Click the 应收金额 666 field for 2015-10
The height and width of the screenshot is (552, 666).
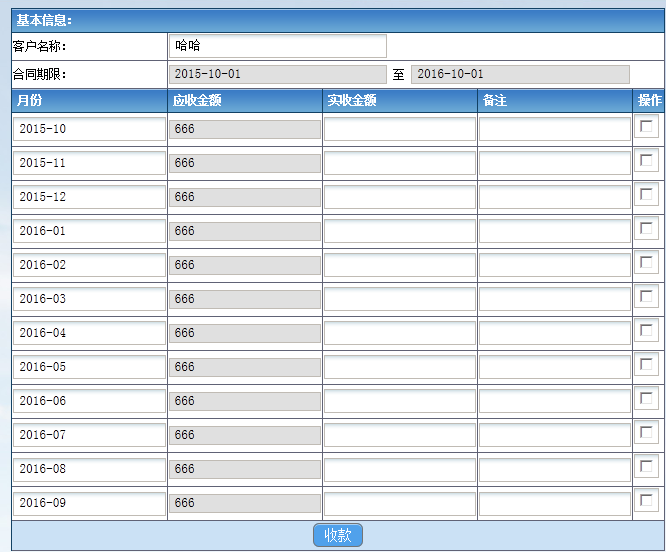(x=245, y=129)
